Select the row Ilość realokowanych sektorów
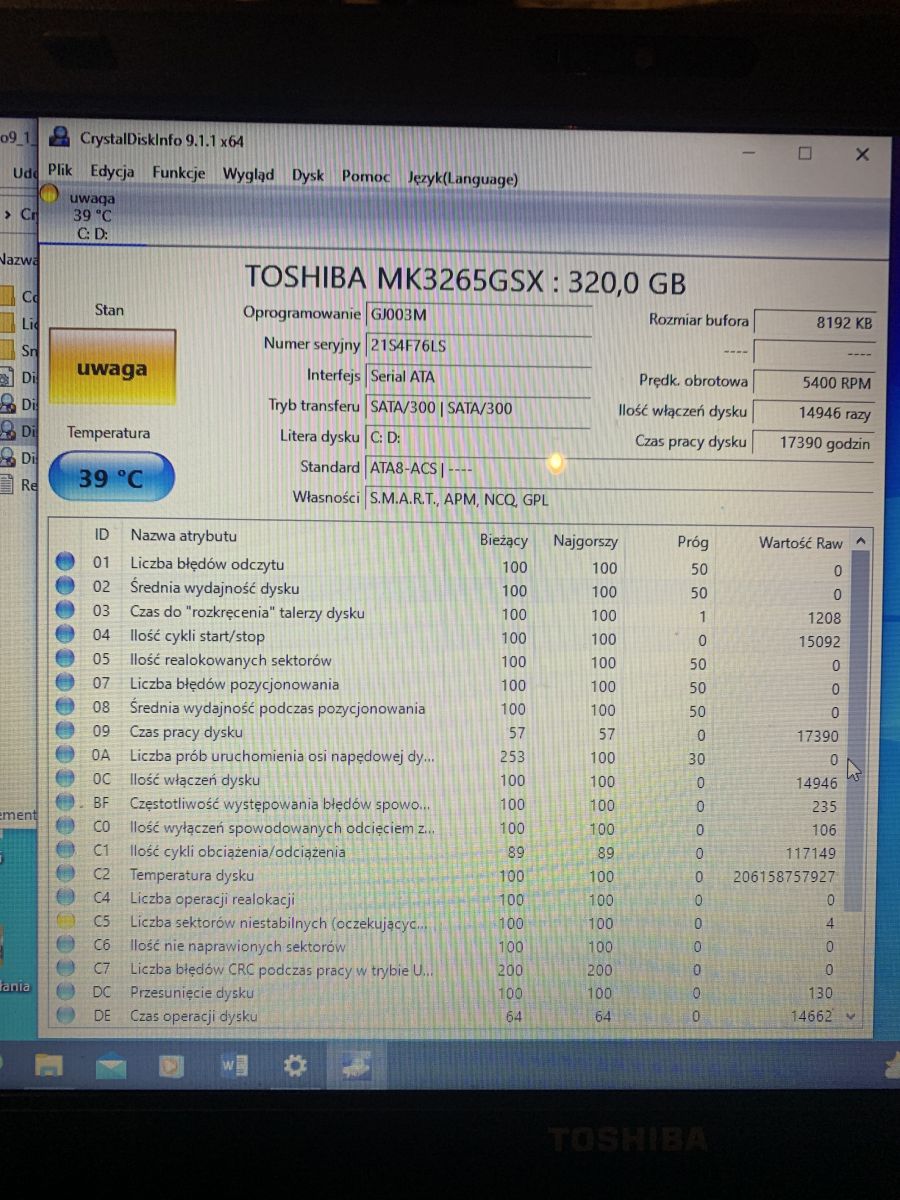Viewport: 900px width, 1200px height. point(450,661)
